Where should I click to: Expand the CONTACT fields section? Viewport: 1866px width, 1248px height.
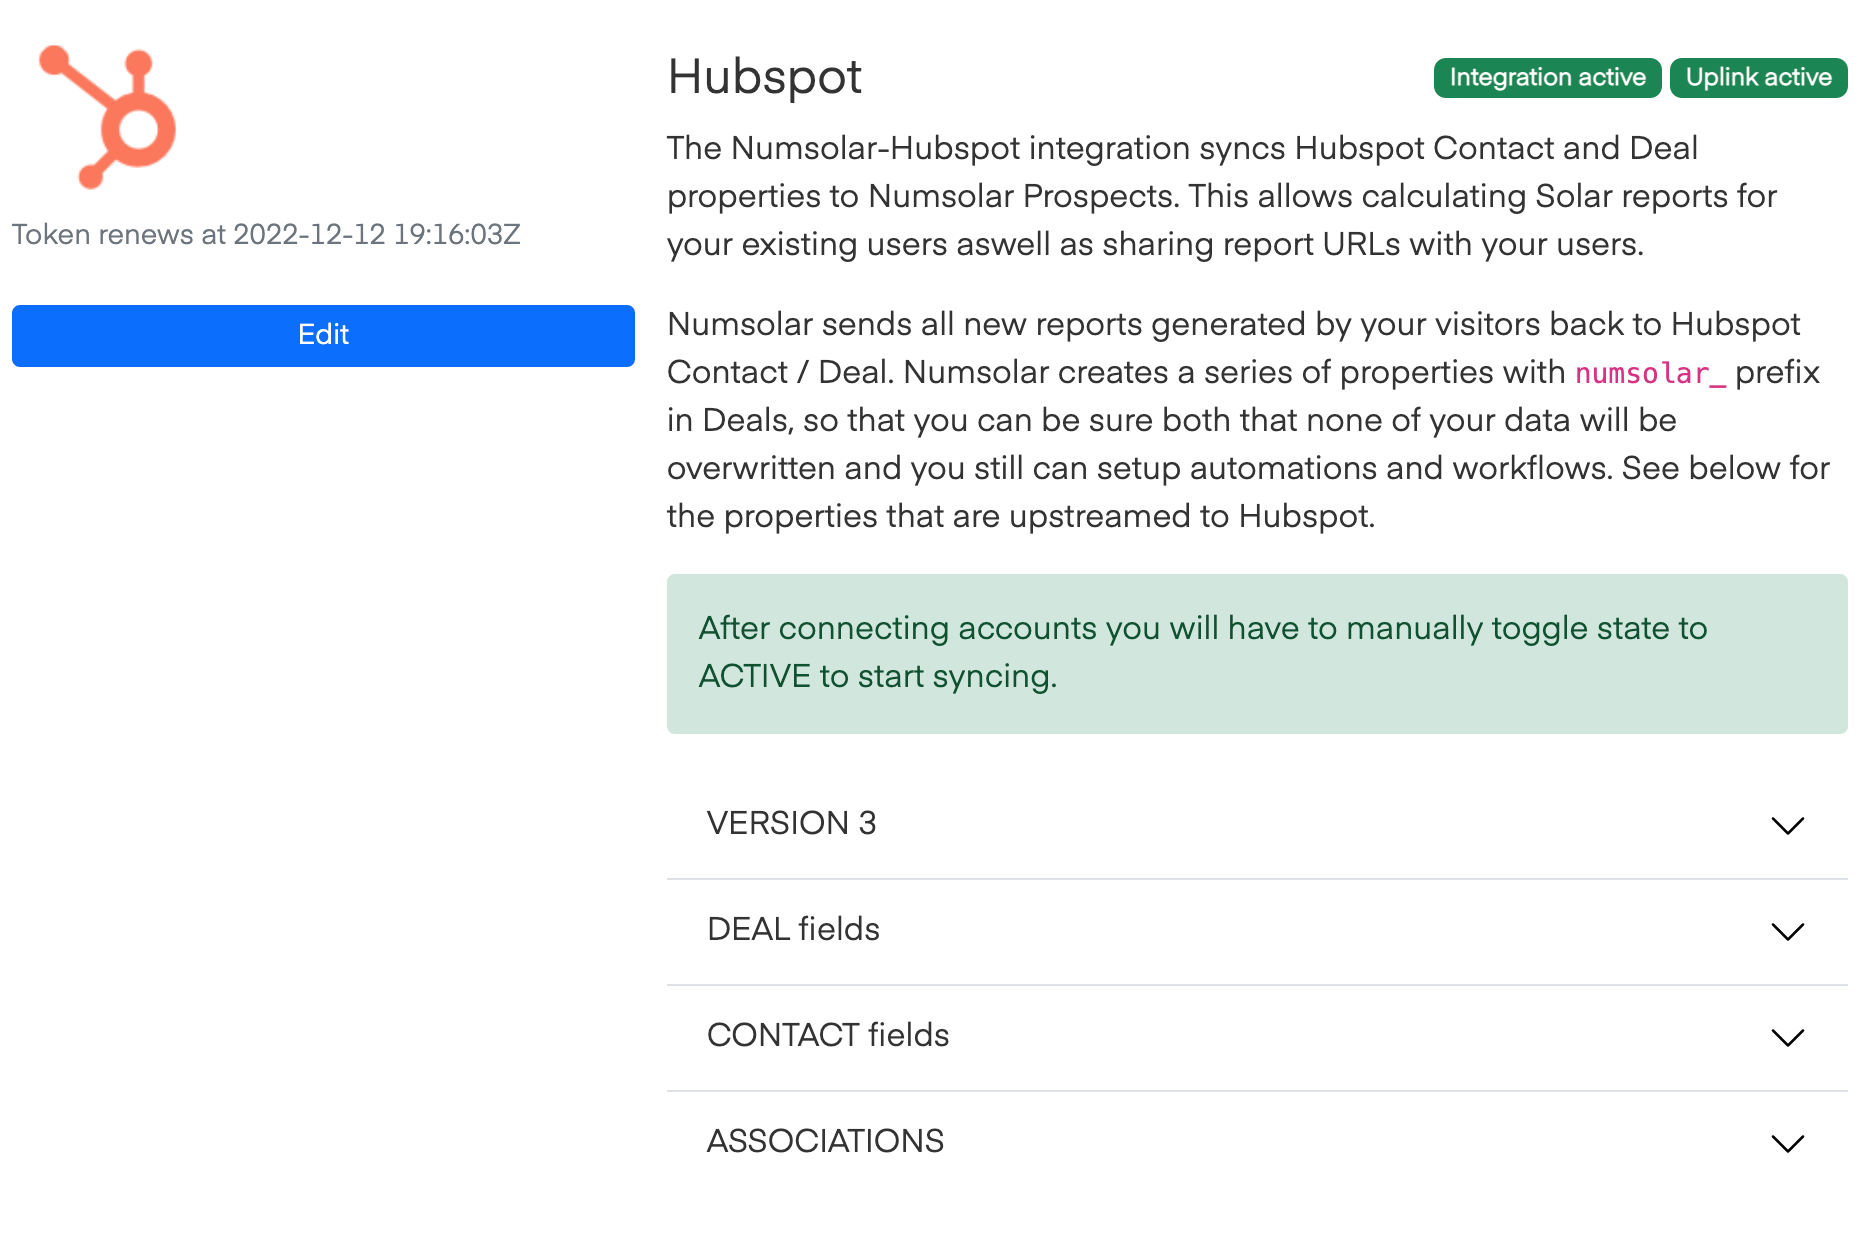click(x=1257, y=1036)
